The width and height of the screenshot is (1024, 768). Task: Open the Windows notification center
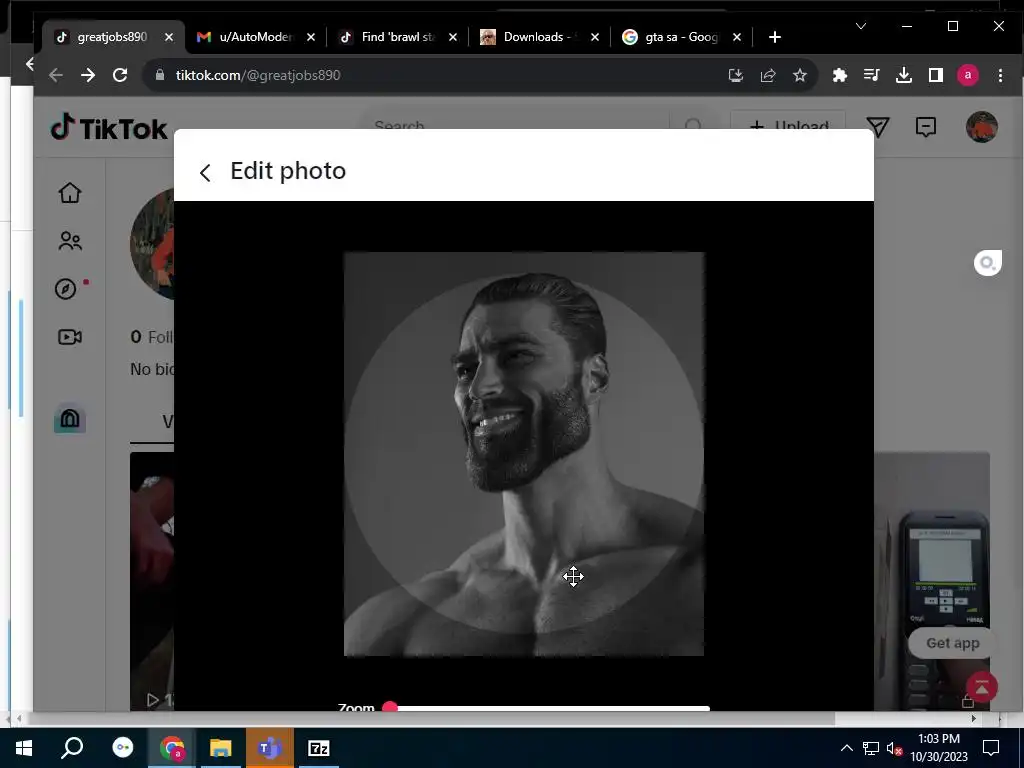click(x=991, y=748)
